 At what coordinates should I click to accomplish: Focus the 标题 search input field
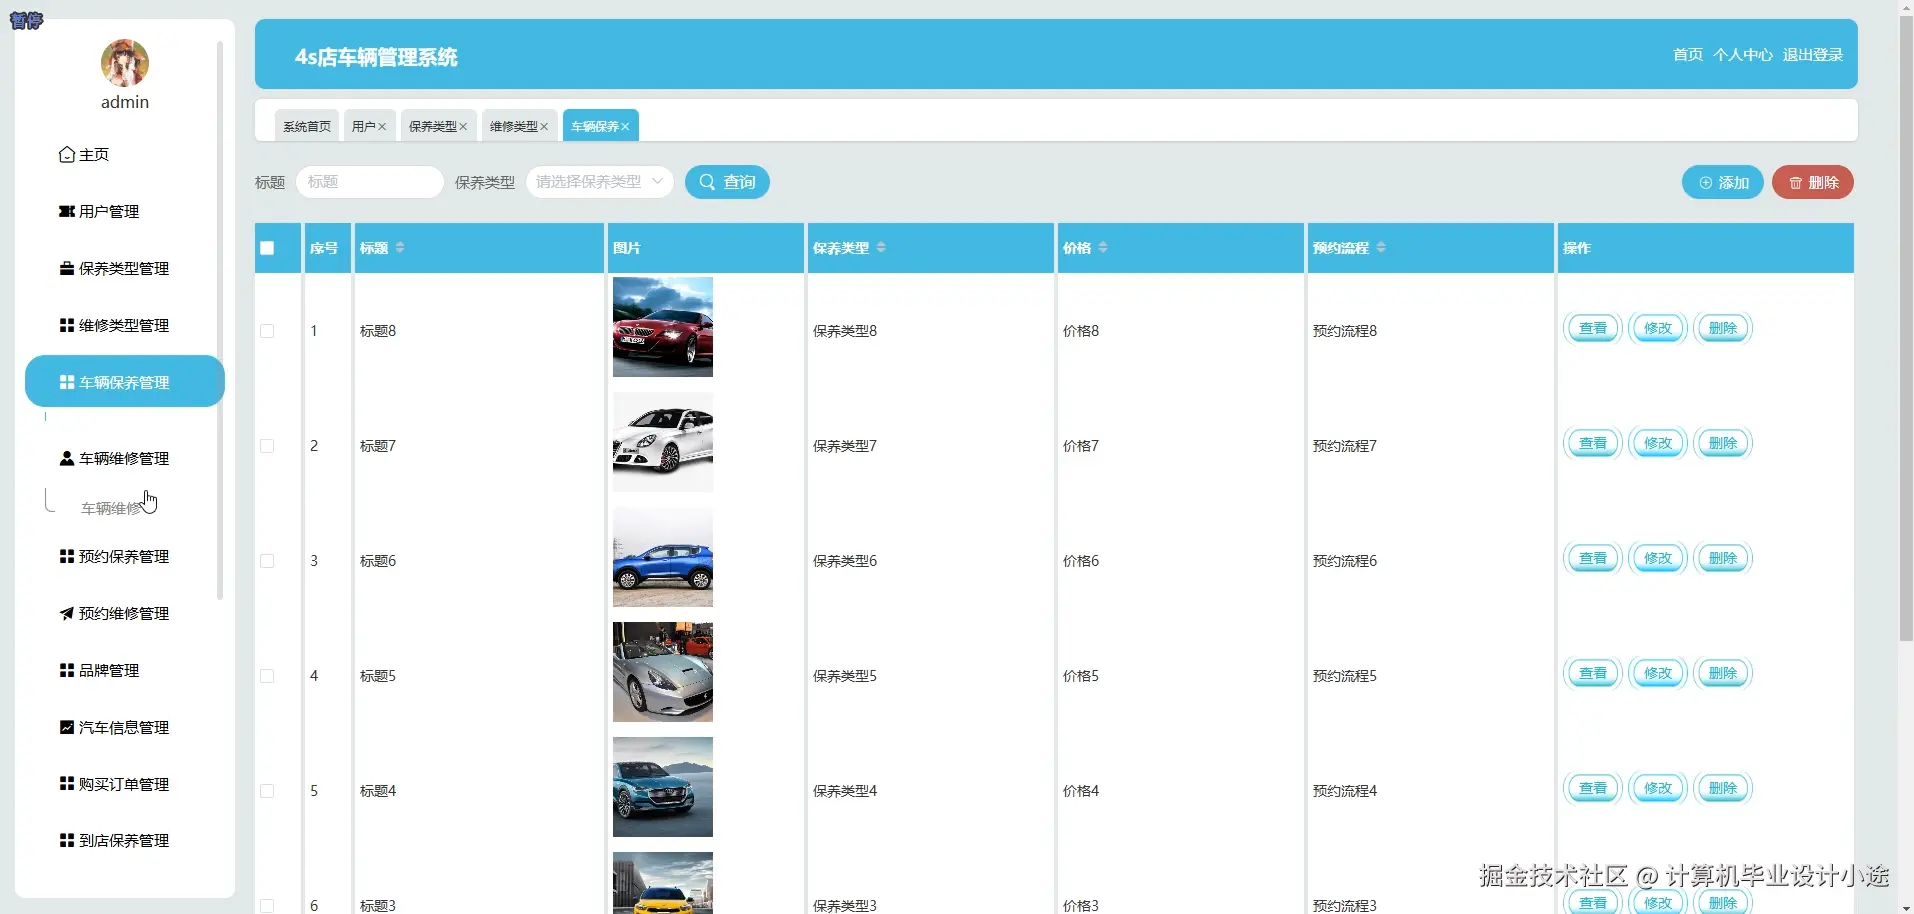coord(370,182)
